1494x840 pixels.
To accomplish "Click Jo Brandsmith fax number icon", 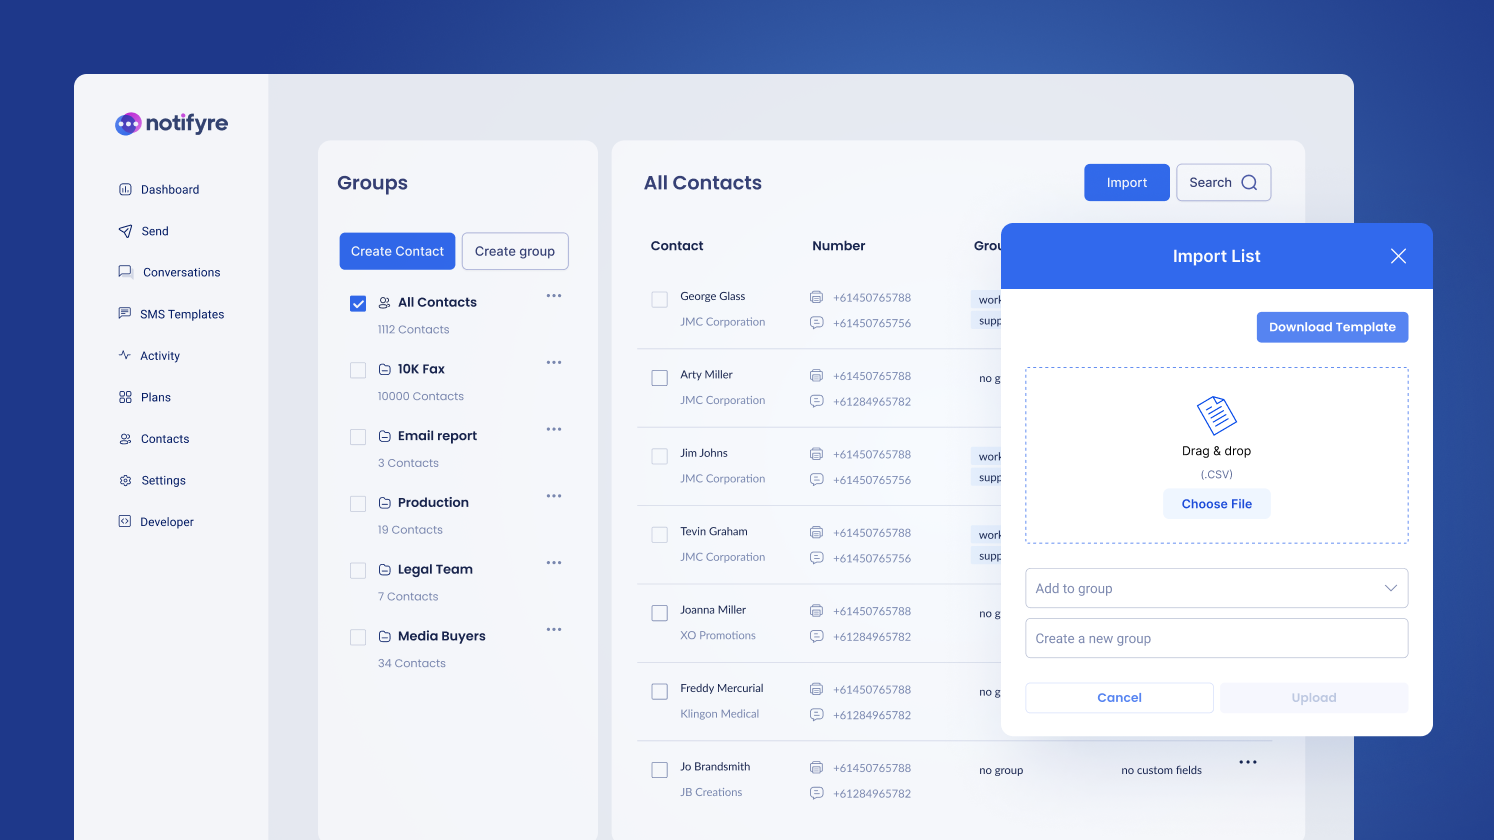I will (x=816, y=768).
